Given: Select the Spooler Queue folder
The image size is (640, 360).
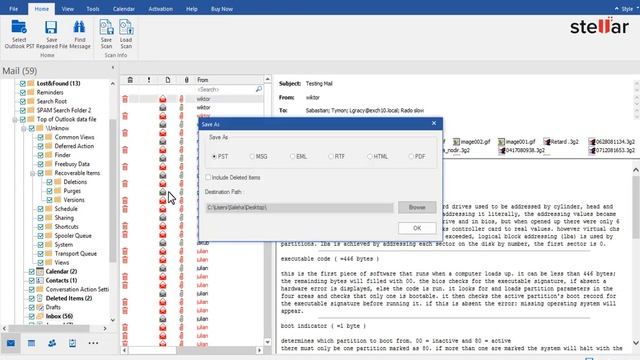Looking at the screenshot, I should click(x=73, y=236).
